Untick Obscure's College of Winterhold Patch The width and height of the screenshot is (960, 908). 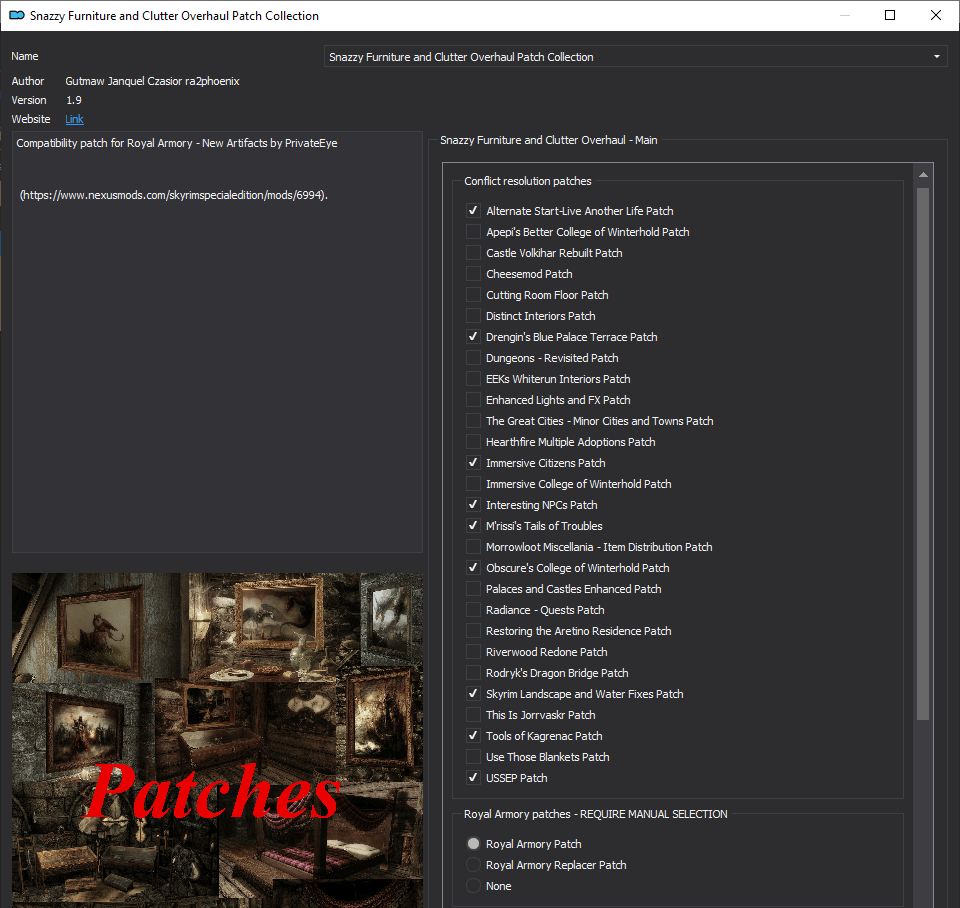tap(473, 568)
